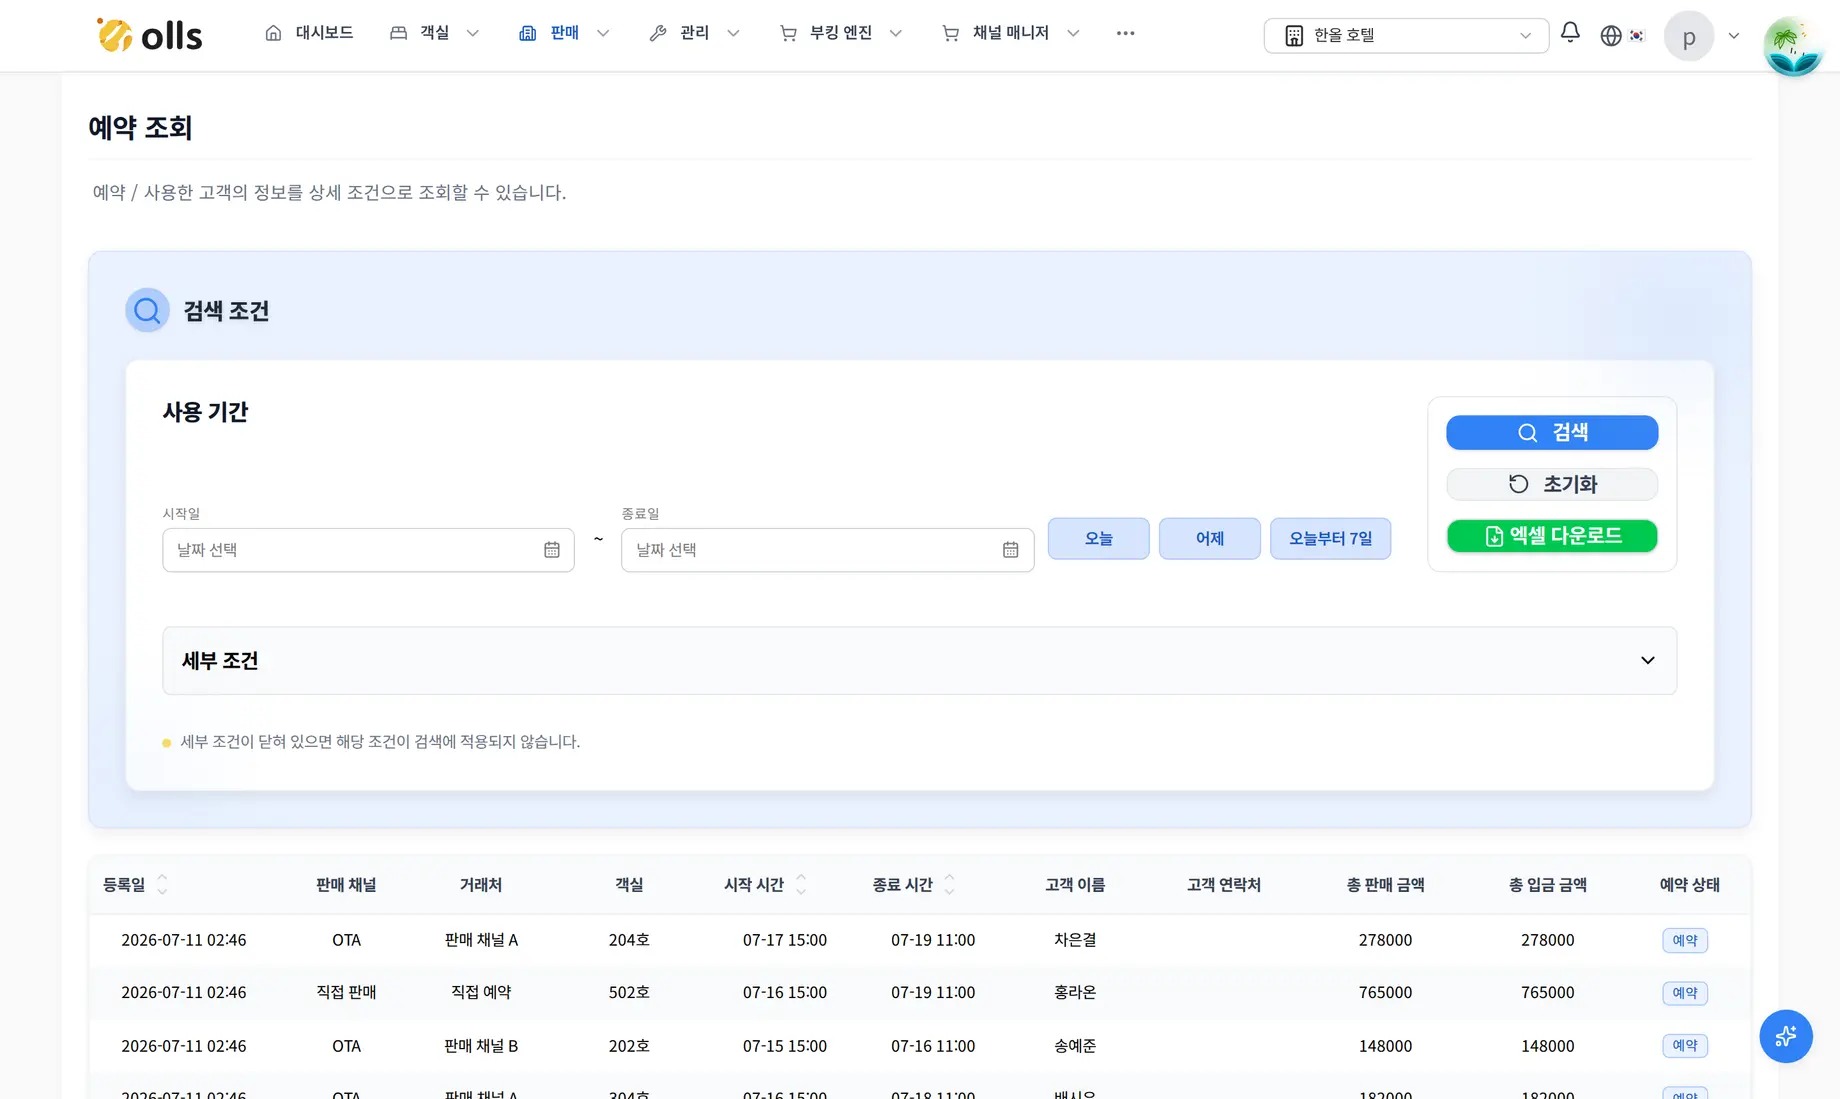This screenshot has height=1099, width=1840.
Task: Click the 예약 status badge for 홍라온
Action: pos(1685,993)
